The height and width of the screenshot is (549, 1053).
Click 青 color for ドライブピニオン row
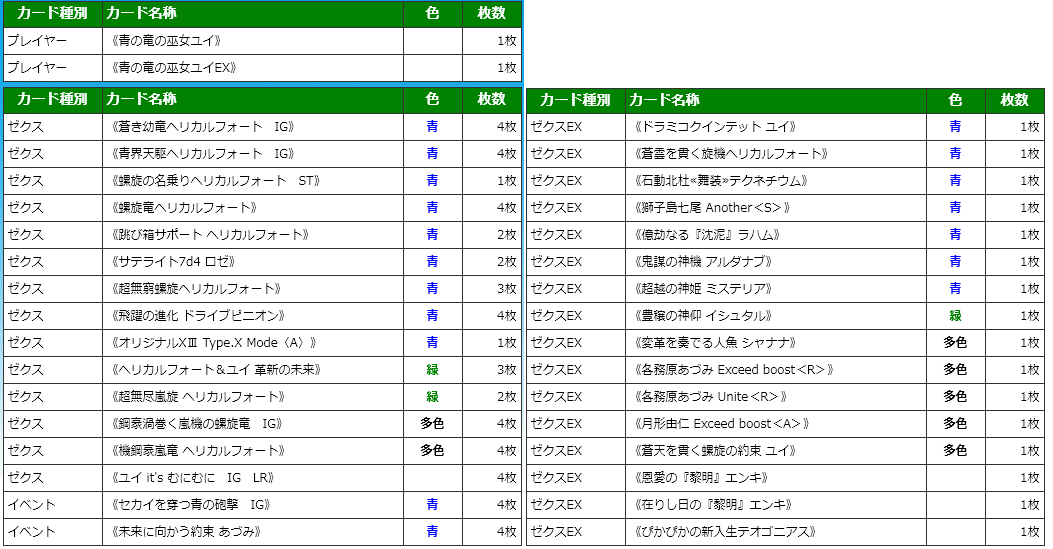point(432,315)
